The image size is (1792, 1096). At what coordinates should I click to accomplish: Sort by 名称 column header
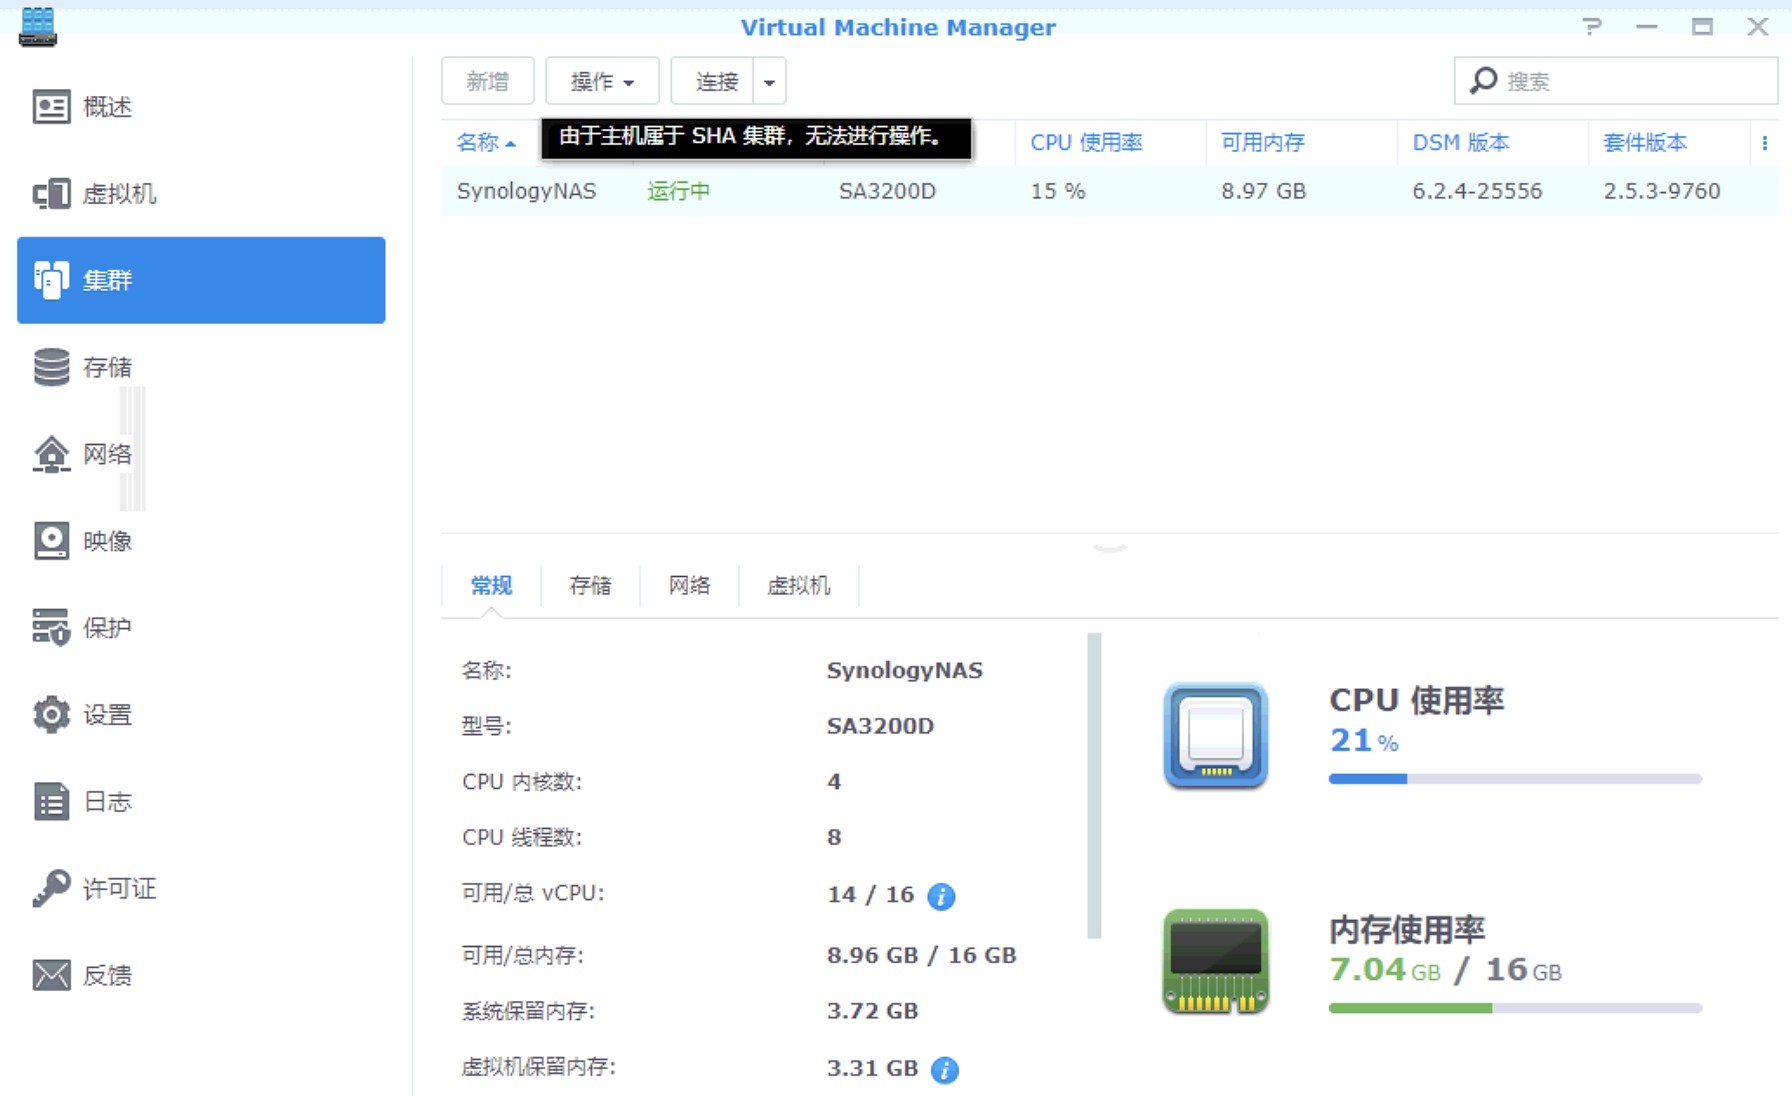click(487, 143)
